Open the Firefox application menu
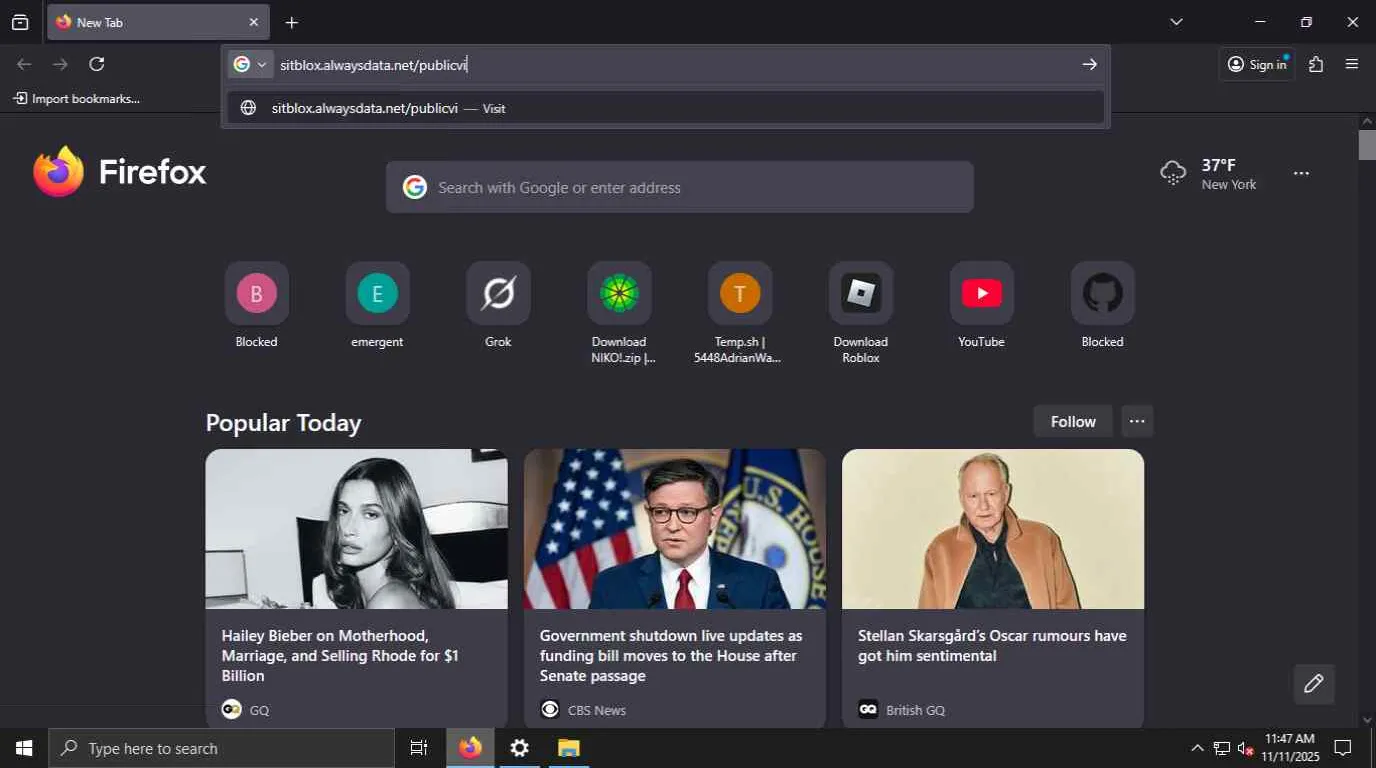The image size is (1376, 768). (1352, 64)
